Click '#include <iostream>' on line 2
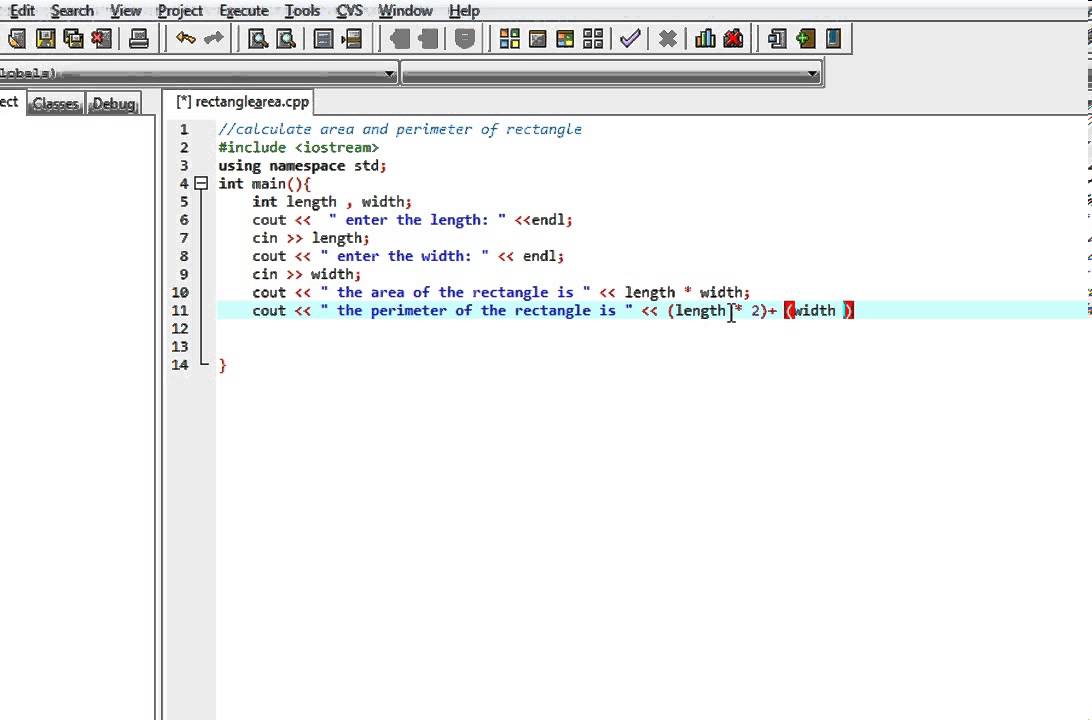Image resolution: width=1092 pixels, height=720 pixels. coord(298,147)
